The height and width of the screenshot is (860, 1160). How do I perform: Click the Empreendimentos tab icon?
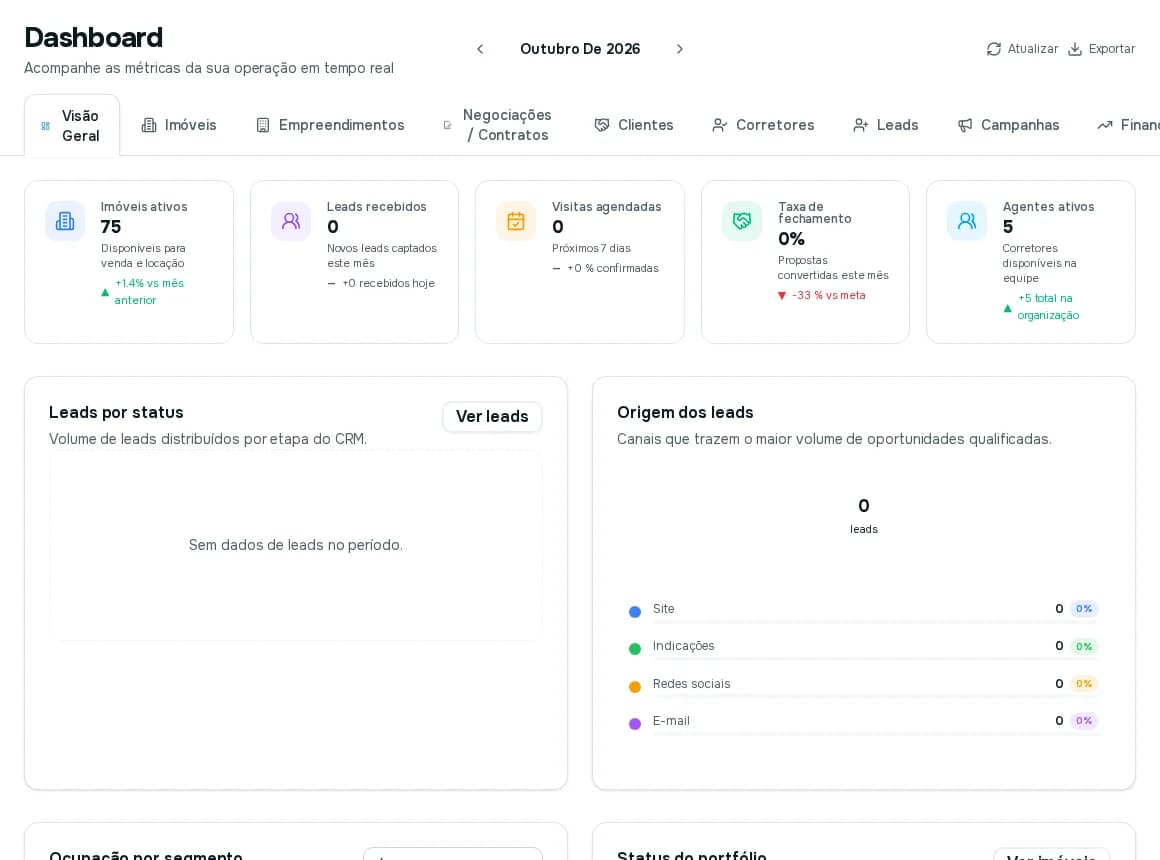pyautogui.click(x=263, y=125)
